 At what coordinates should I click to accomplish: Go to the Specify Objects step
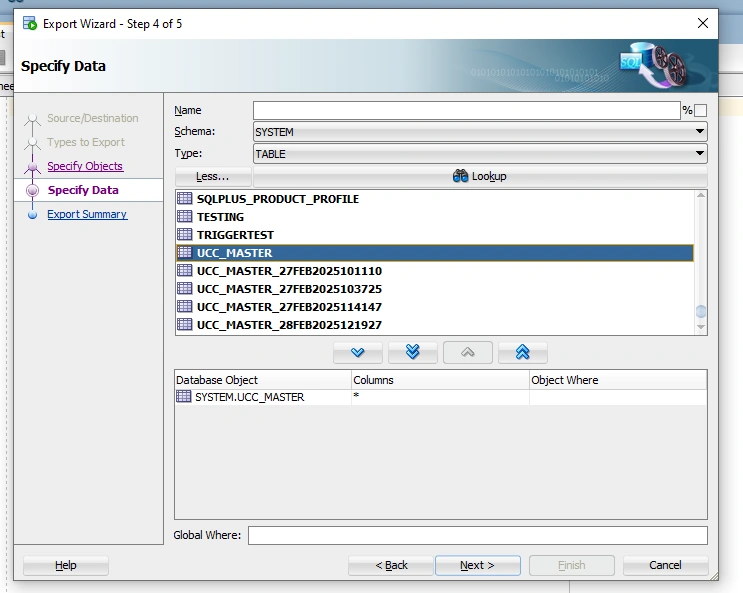[x=85, y=166]
